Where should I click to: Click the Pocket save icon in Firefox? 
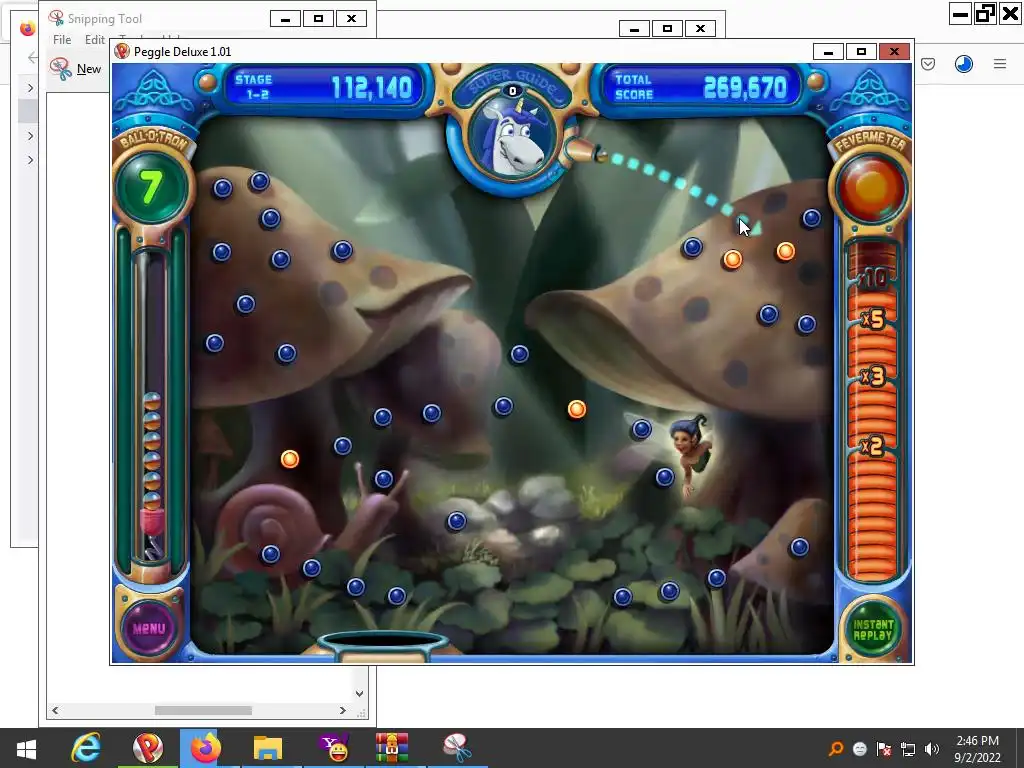click(x=928, y=64)
